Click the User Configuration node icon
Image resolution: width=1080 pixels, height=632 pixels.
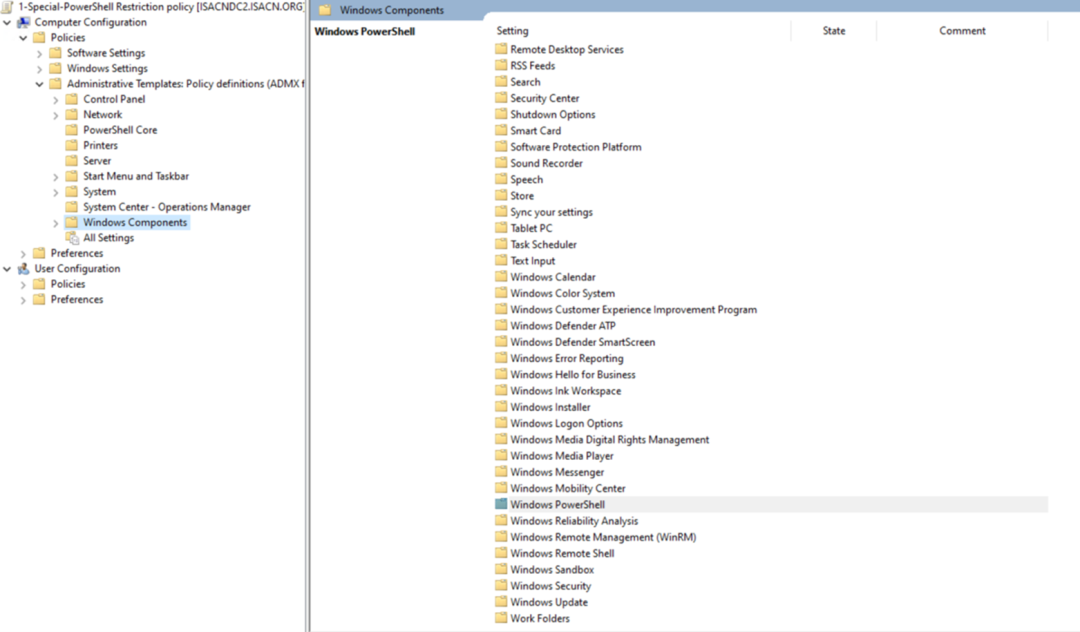click(23, 268)
